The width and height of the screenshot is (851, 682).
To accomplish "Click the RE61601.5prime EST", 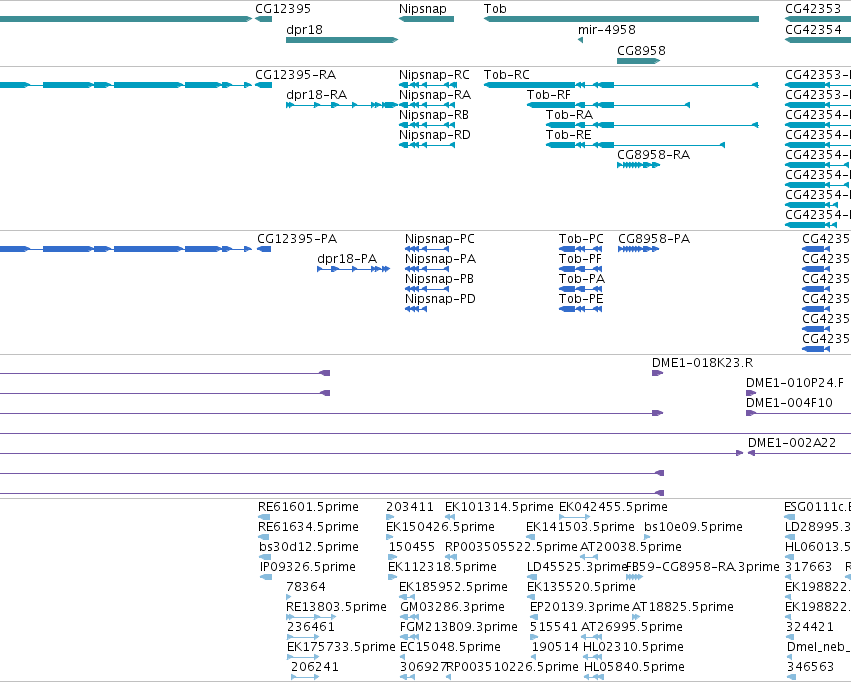I will [x=264, y=517].
